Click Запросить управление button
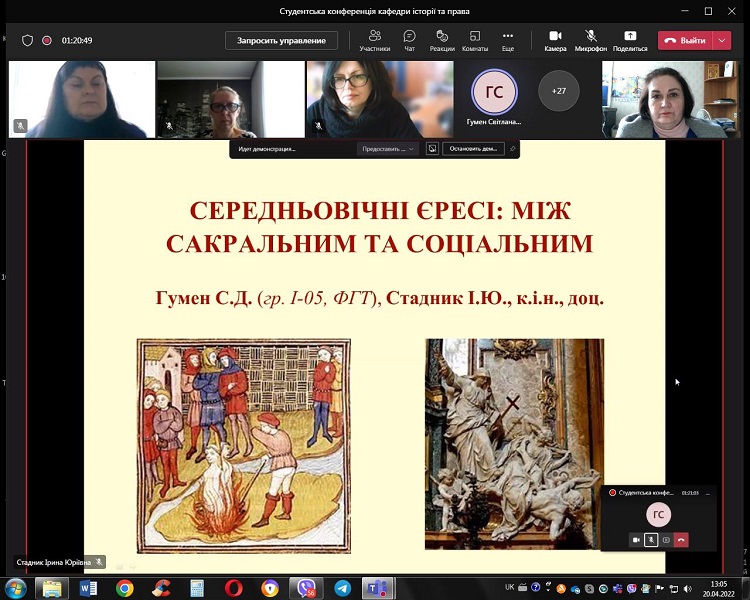This screenshot has width=750, height=600. coord(281,41)
